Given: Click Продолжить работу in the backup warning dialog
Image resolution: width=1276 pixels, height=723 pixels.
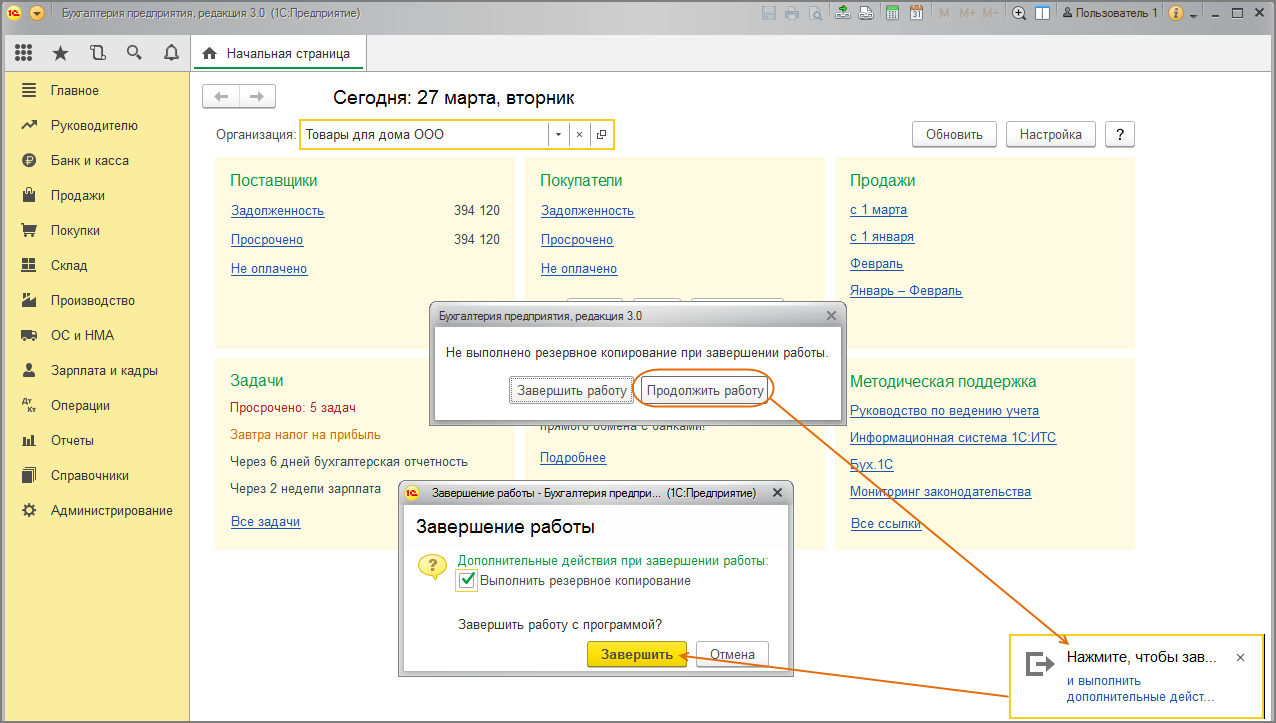Looking at the screenshot, I should coord(705,390).
